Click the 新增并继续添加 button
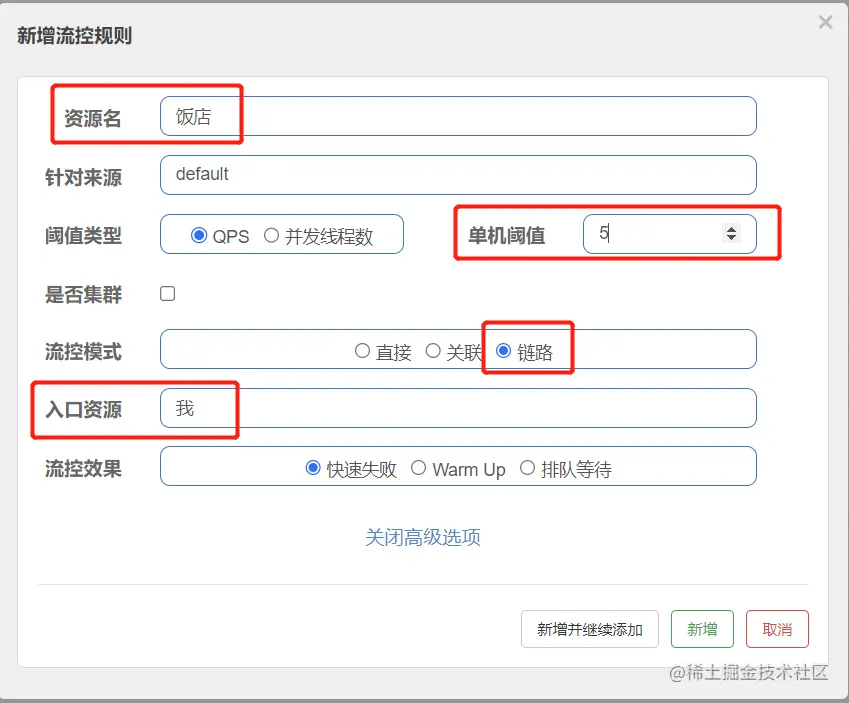The width and height of the screenshot is (849, 703). [590, 629]
